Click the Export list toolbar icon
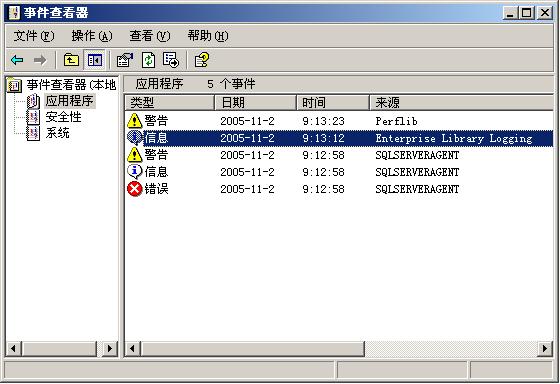560x384 pixels. (171, 60)
